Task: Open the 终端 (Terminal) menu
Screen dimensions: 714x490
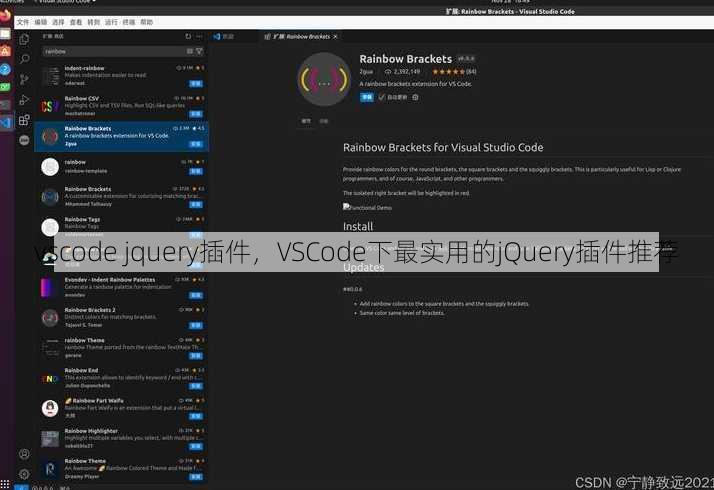Action: (x=129, y=22)
